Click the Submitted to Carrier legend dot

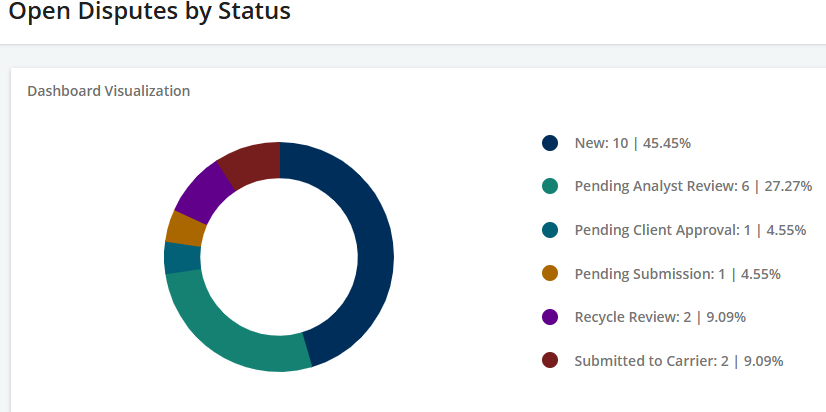point(549,361)
